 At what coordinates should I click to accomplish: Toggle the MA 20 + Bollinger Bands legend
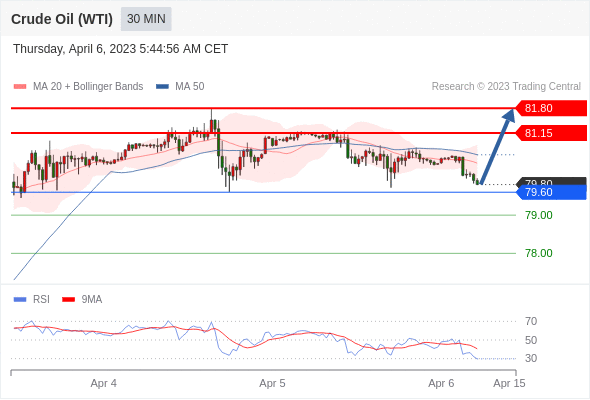pyautogui.click(x=78, y=87)
